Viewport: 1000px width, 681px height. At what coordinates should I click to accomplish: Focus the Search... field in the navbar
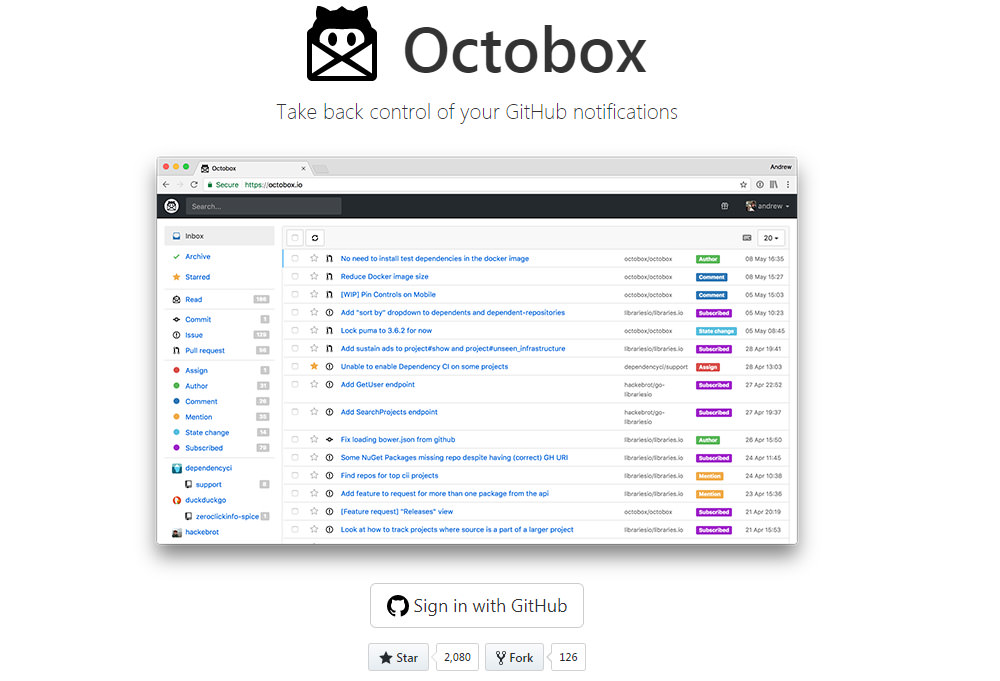pyautogui.click(x=263, y=206)
